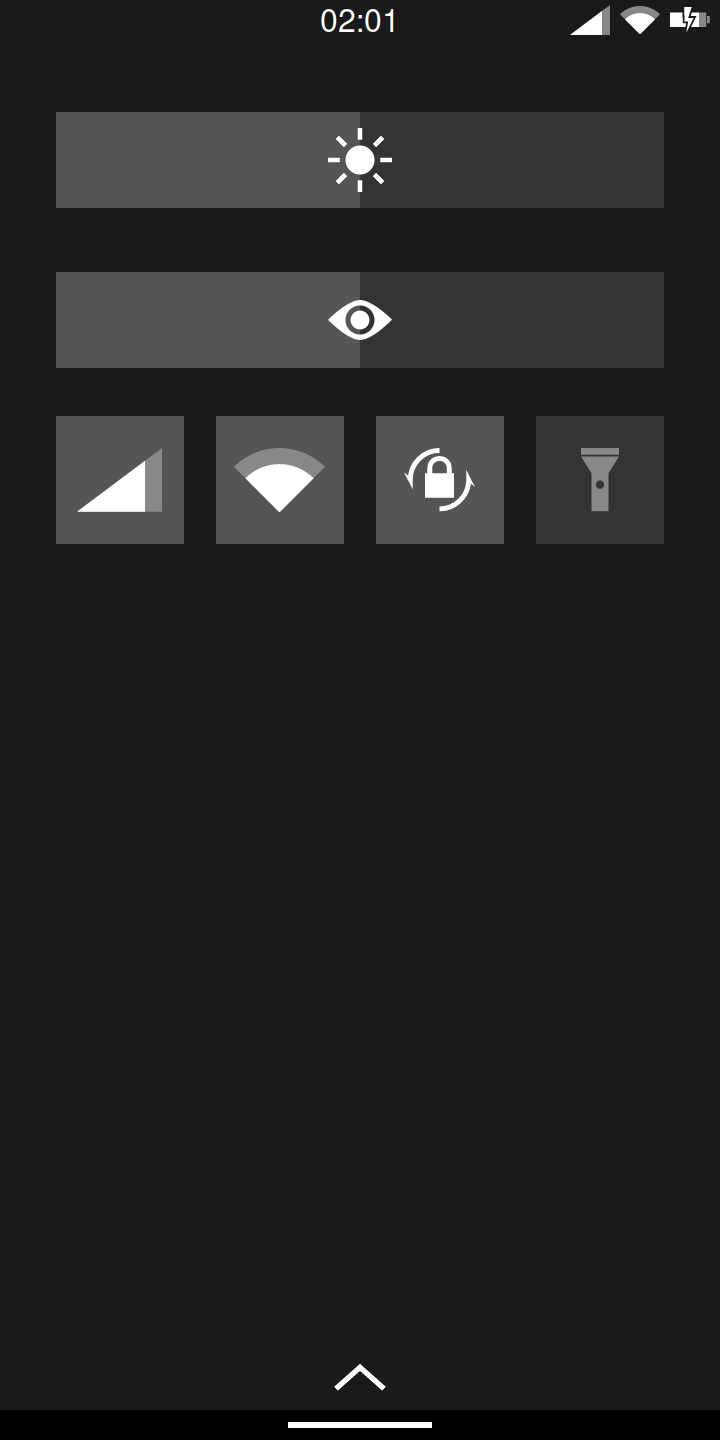The image size is (720, 1440).
Task: Click darker right portion of brightness slider
Action: click(x=512, y=160)
